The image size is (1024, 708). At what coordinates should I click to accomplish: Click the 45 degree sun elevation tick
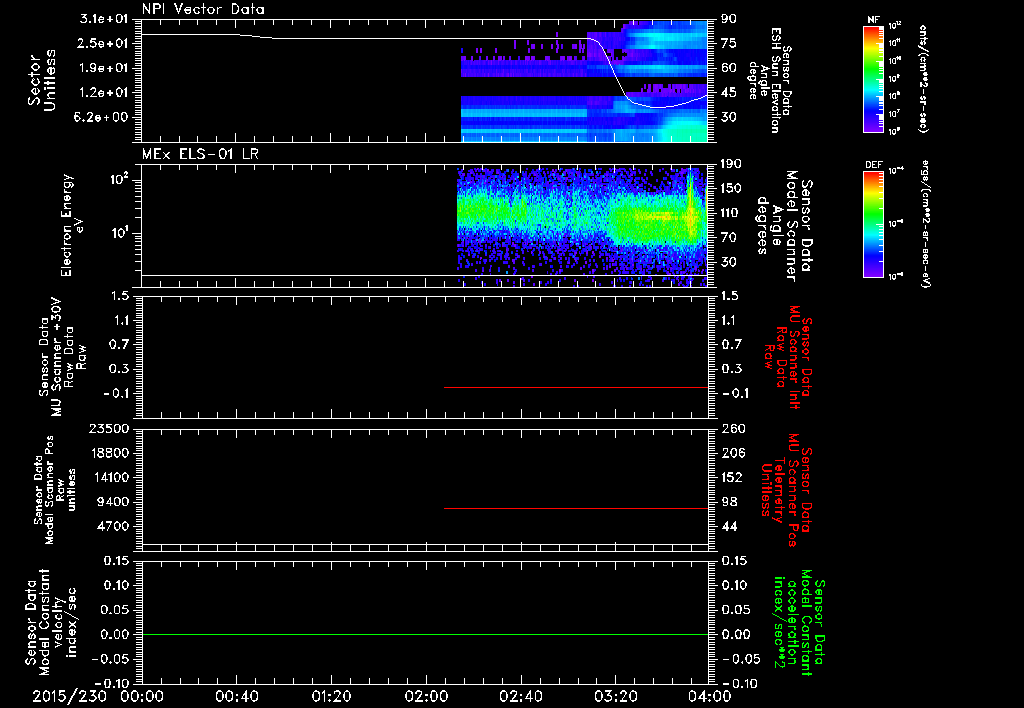(729, 93)
